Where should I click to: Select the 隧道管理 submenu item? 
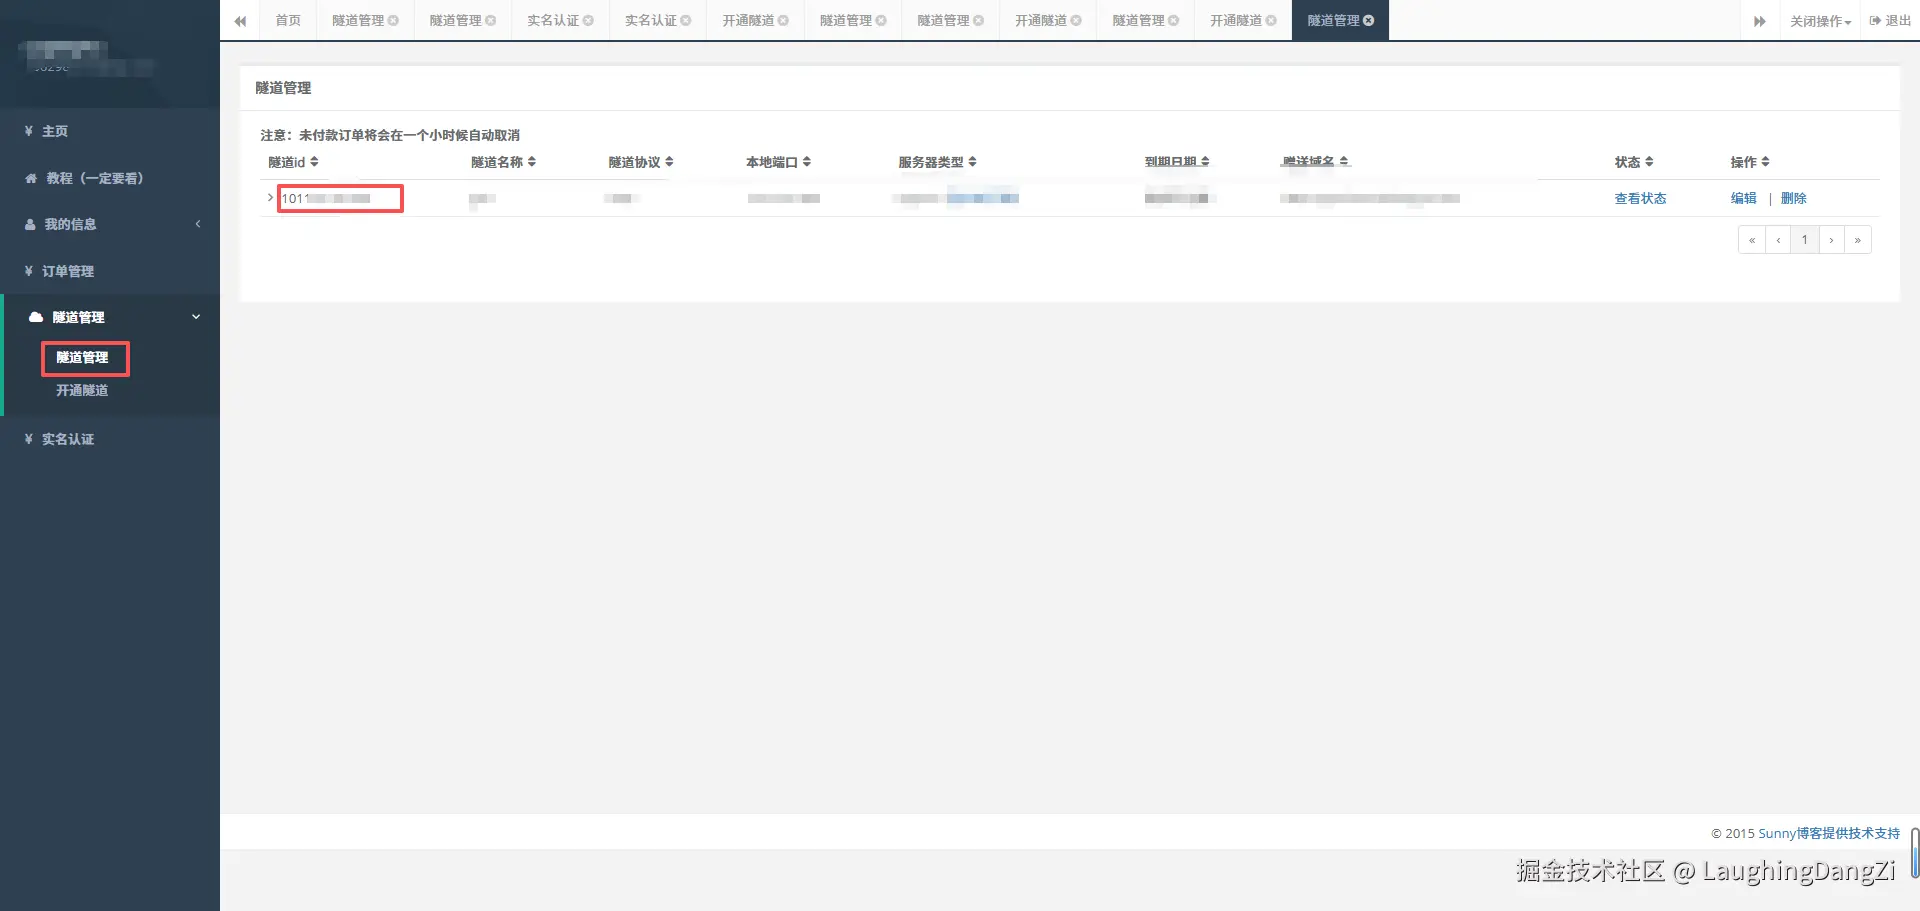tap(82, 357)
